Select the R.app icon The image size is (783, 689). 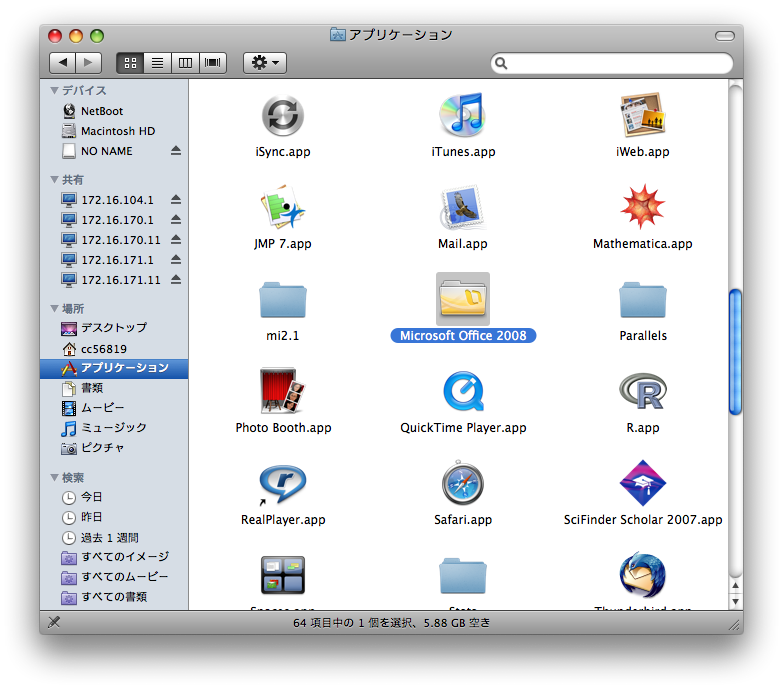coord(643,391)
